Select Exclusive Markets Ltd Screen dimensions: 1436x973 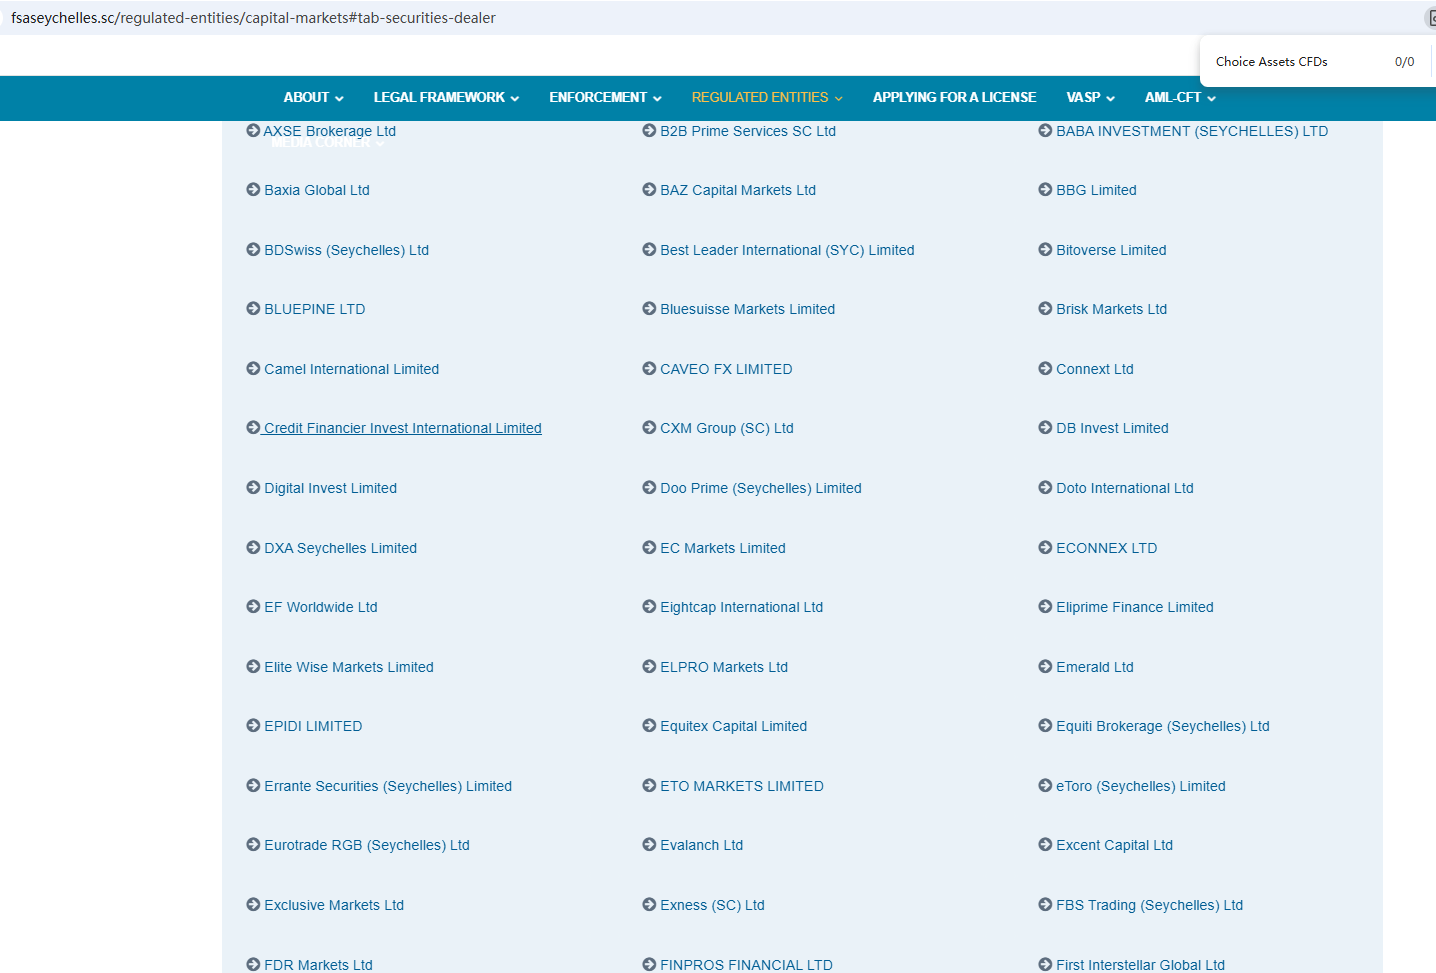(x=334, y=905)
